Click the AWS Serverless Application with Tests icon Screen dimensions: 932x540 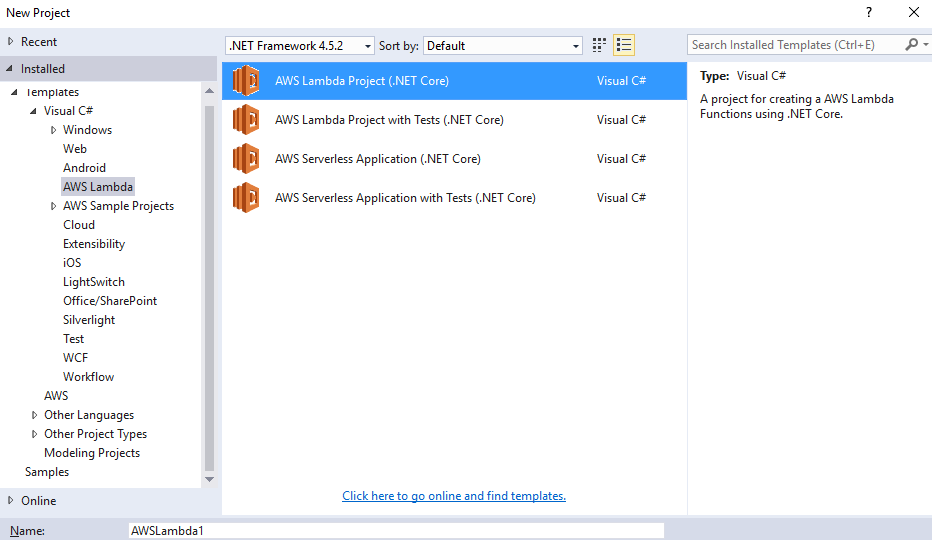click(246, 197)
